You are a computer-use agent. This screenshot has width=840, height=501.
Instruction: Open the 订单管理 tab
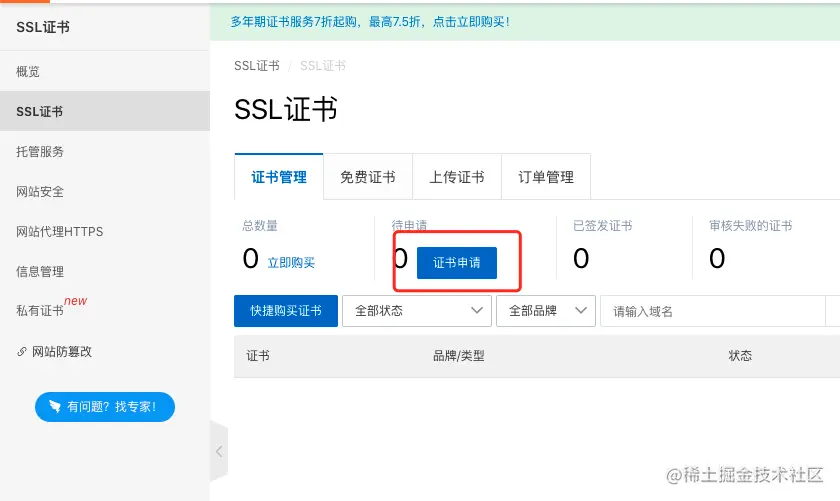tap(546, 177)
